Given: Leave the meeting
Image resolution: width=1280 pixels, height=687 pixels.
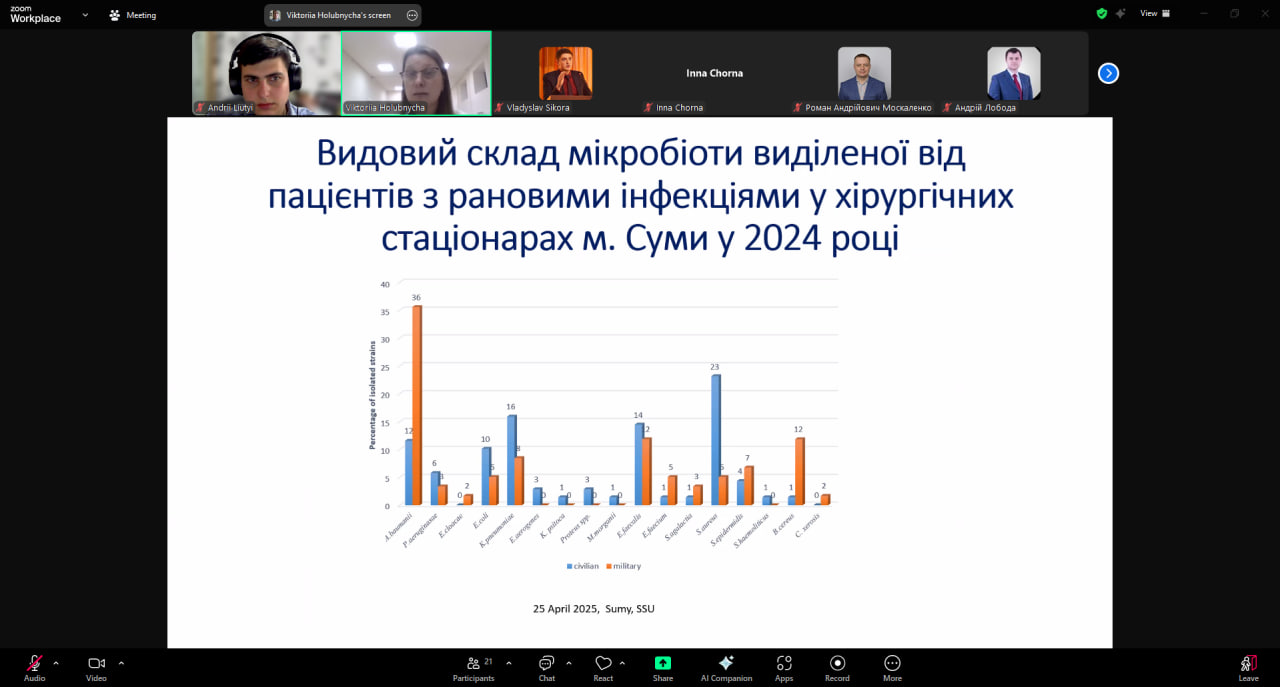Looking at the screenshot, I should click(x=1249, y=667).
